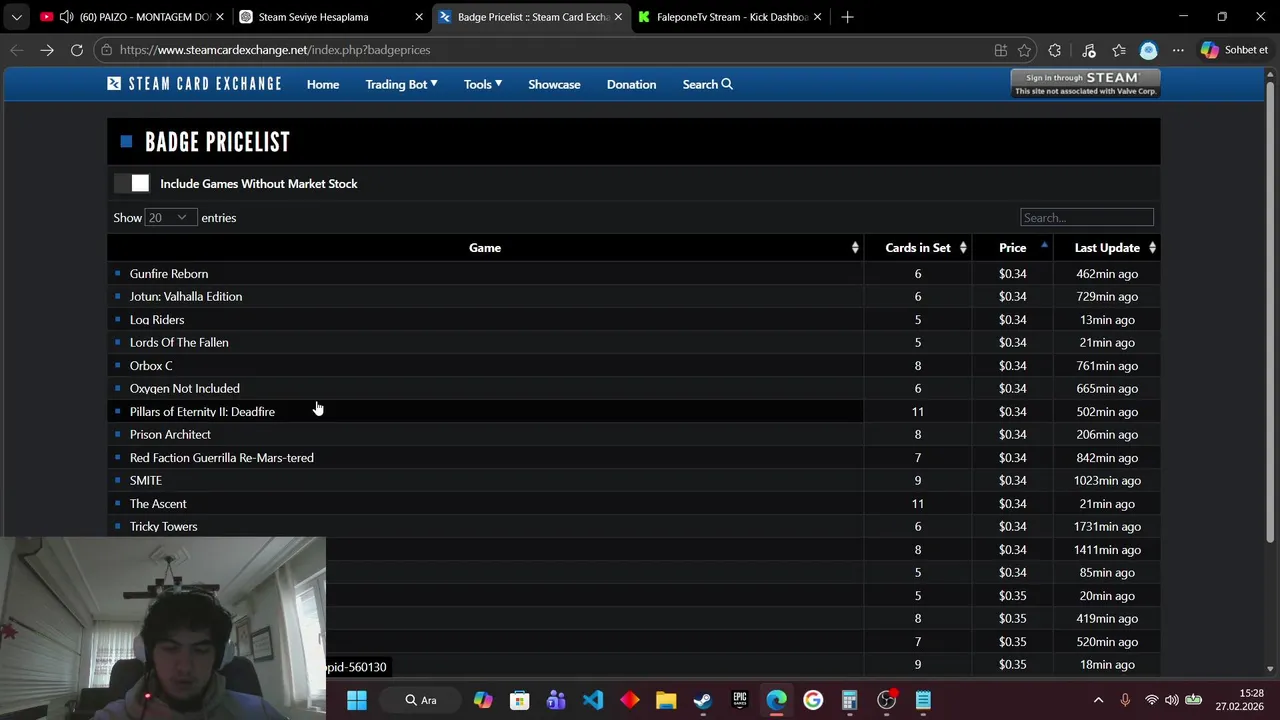1280x720 pixels.
Task: Sort by the Game column header
Action: [x=485, y=247]
